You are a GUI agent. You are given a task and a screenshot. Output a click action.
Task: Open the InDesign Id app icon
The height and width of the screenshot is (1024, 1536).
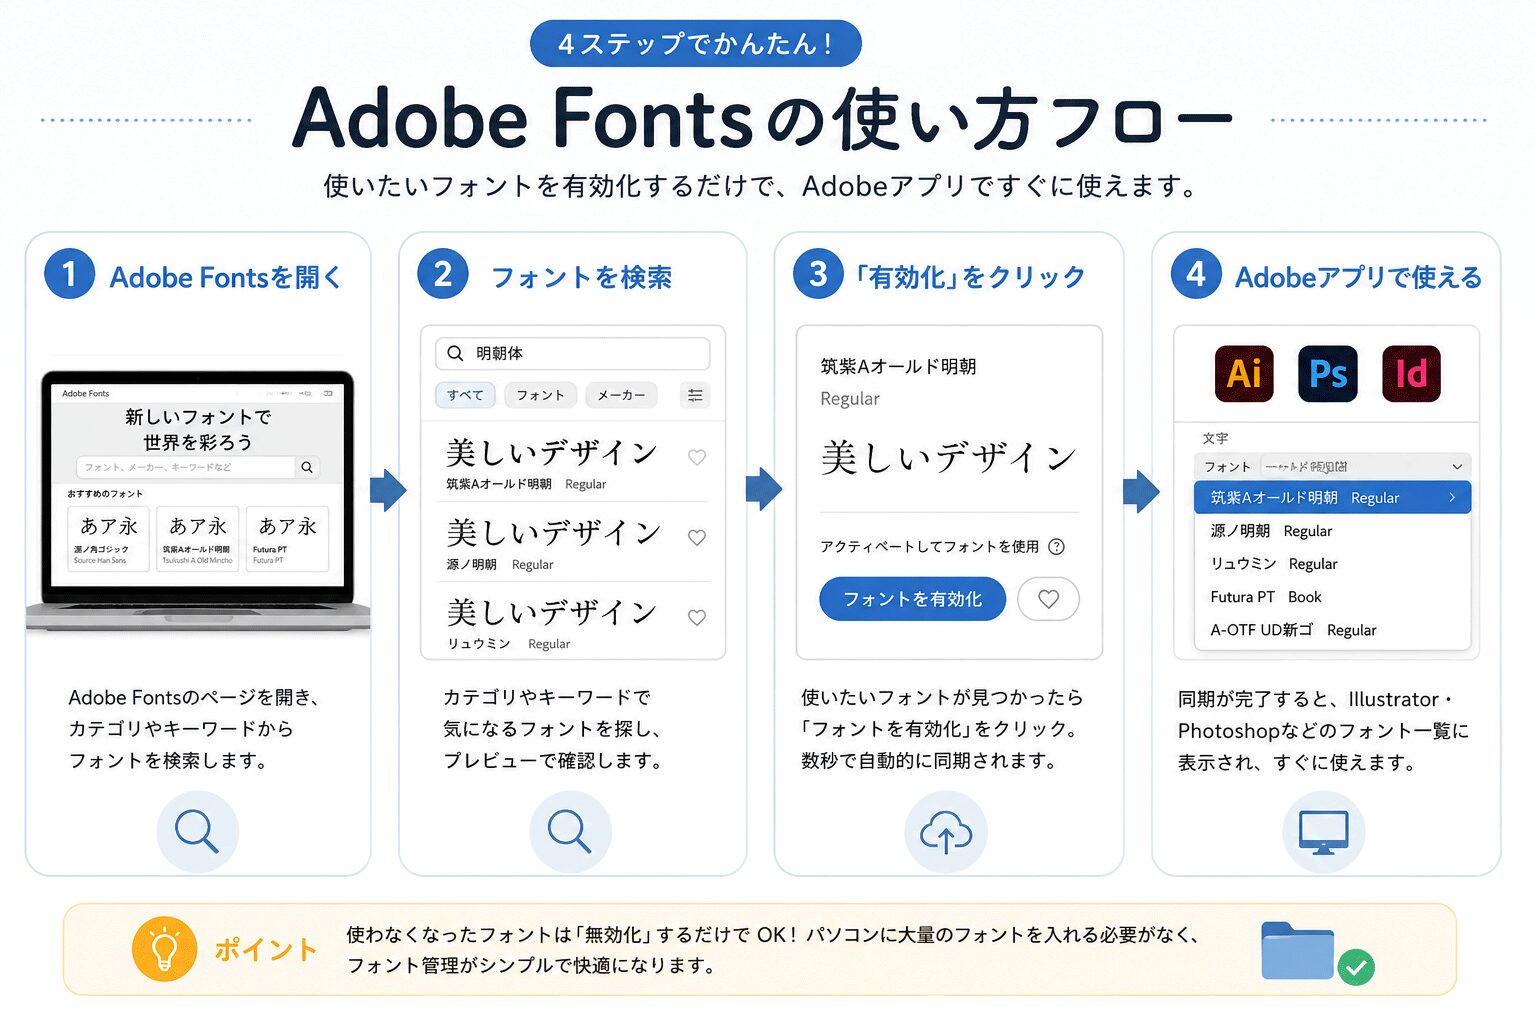pos(1411,373)
